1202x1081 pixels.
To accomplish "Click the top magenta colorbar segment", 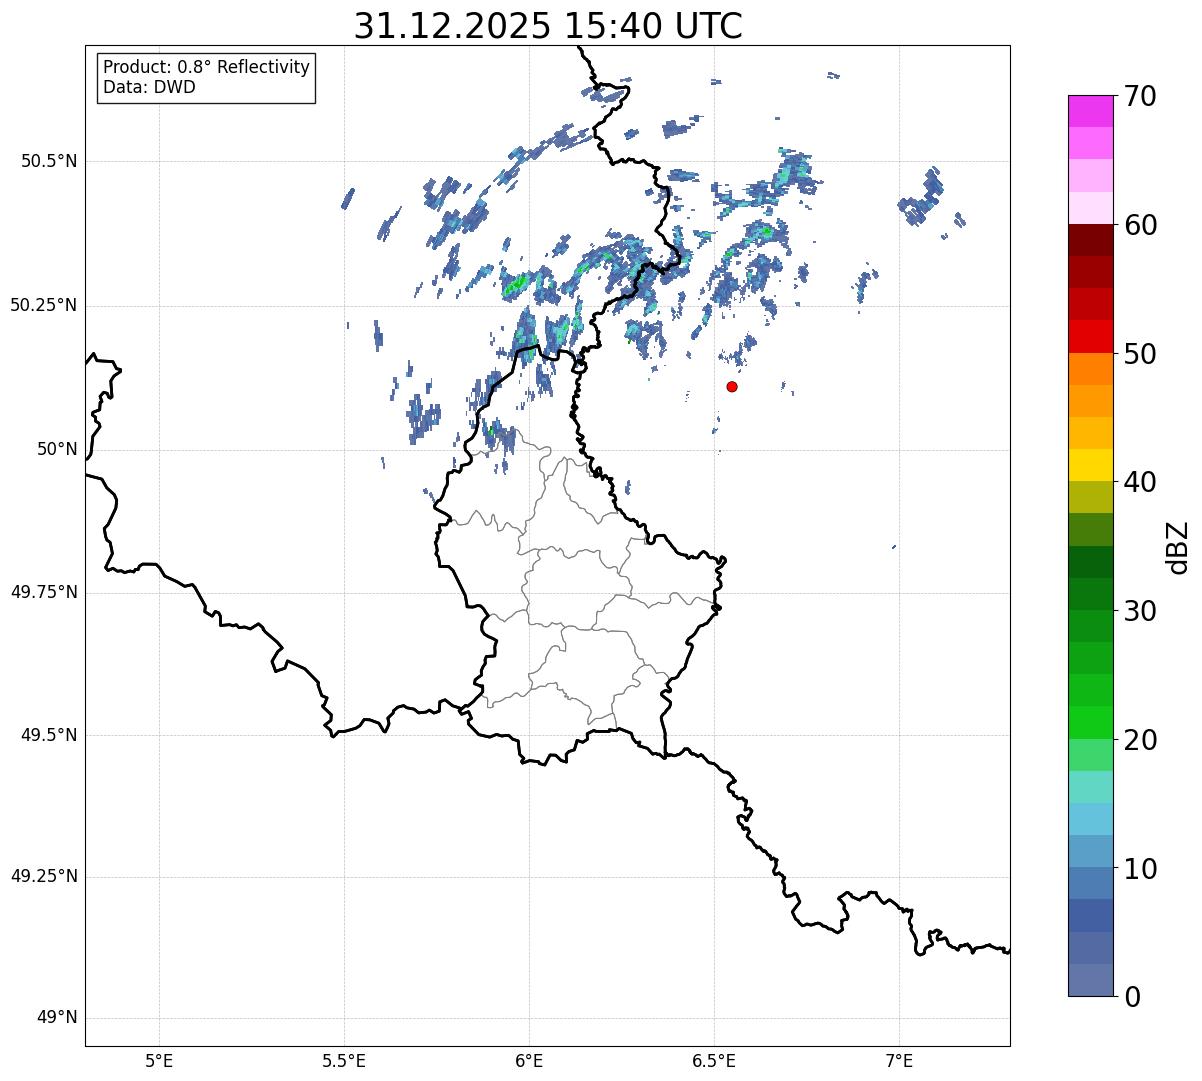I will tap(1091, 111).
